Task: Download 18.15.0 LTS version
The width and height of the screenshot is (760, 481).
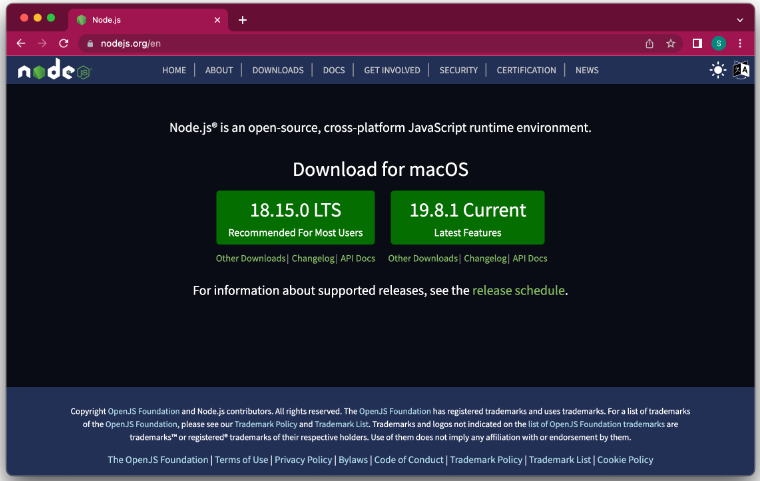Action: [x=295, y=218]
